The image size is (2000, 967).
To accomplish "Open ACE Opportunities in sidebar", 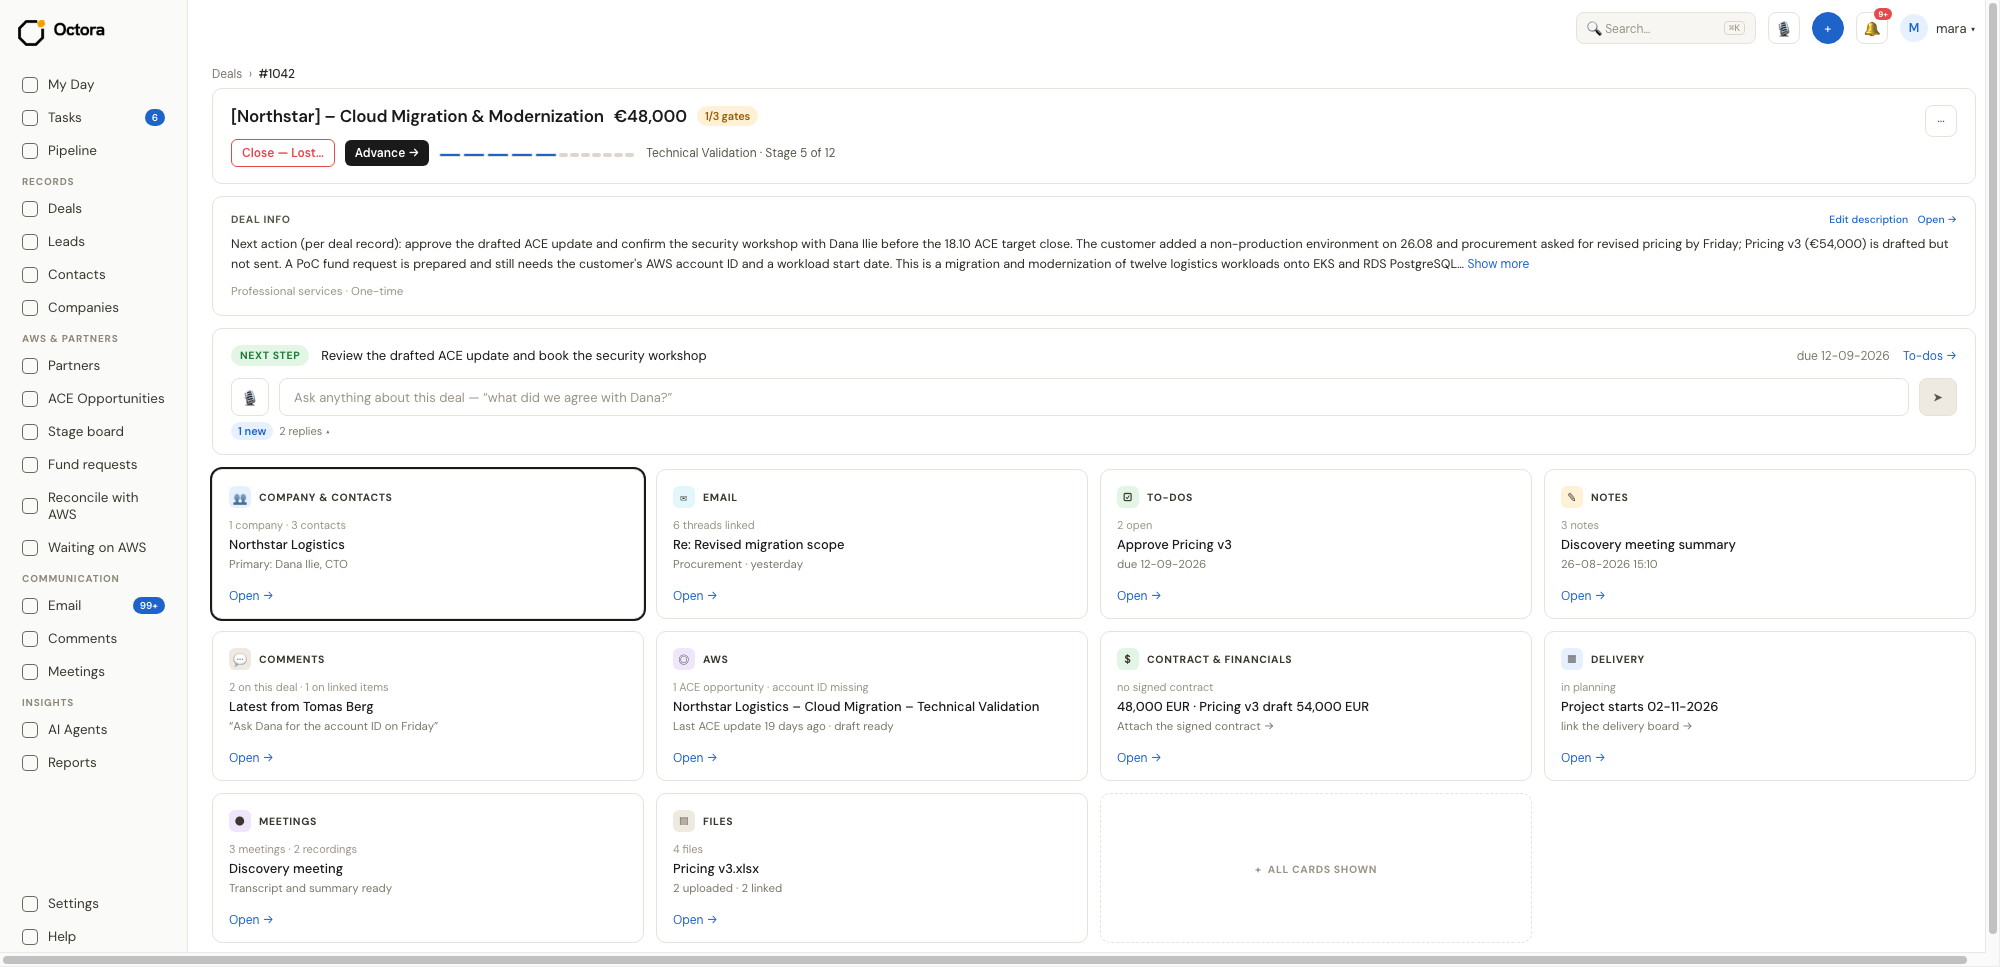I will point(93,399).
